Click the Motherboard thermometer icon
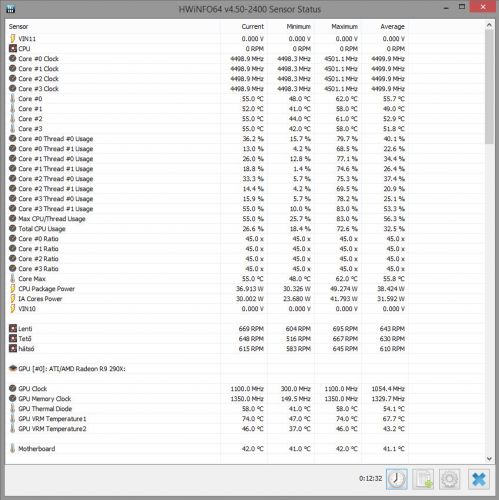 [x=13, y=449]
